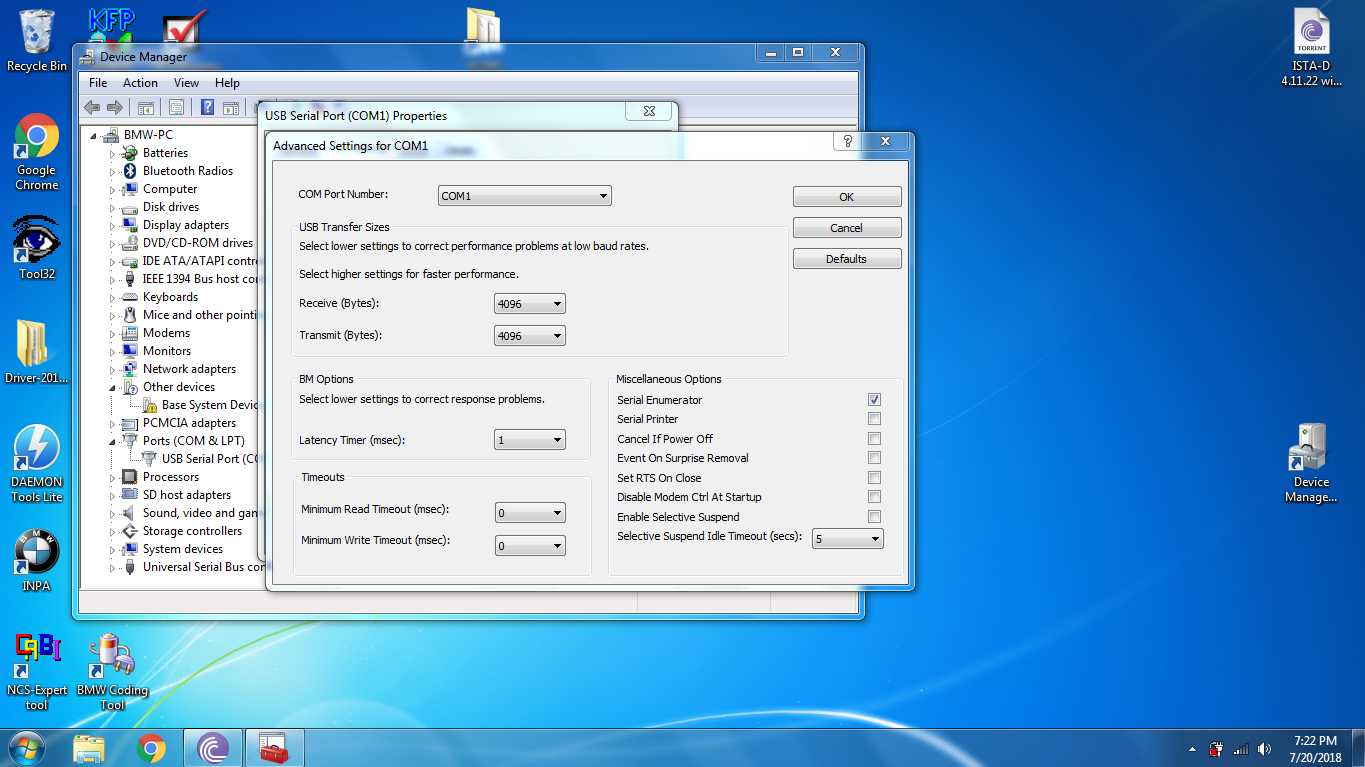1365x767 pixels.
Task: Click OK in Advanced Settings dialog
Action: (847, 197)
